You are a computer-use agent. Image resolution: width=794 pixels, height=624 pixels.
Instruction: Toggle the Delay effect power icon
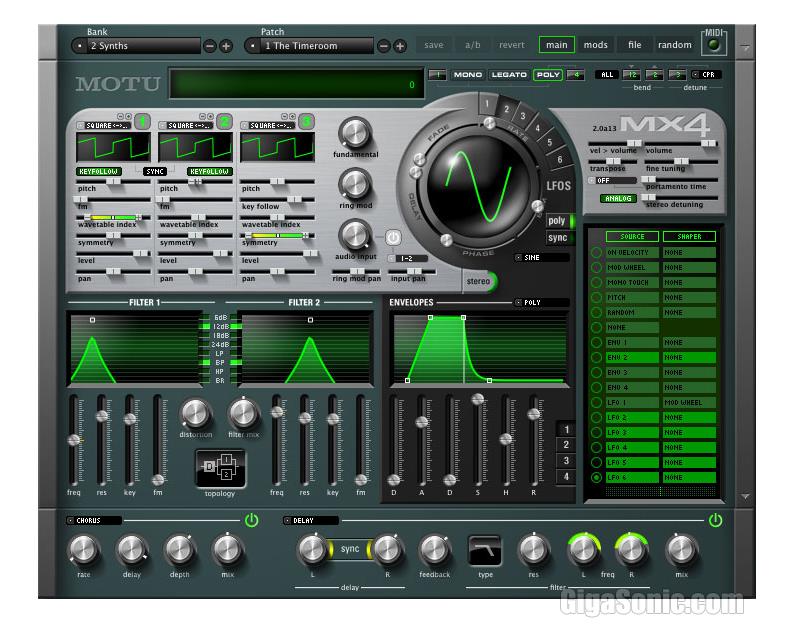[x=715, y=520]
